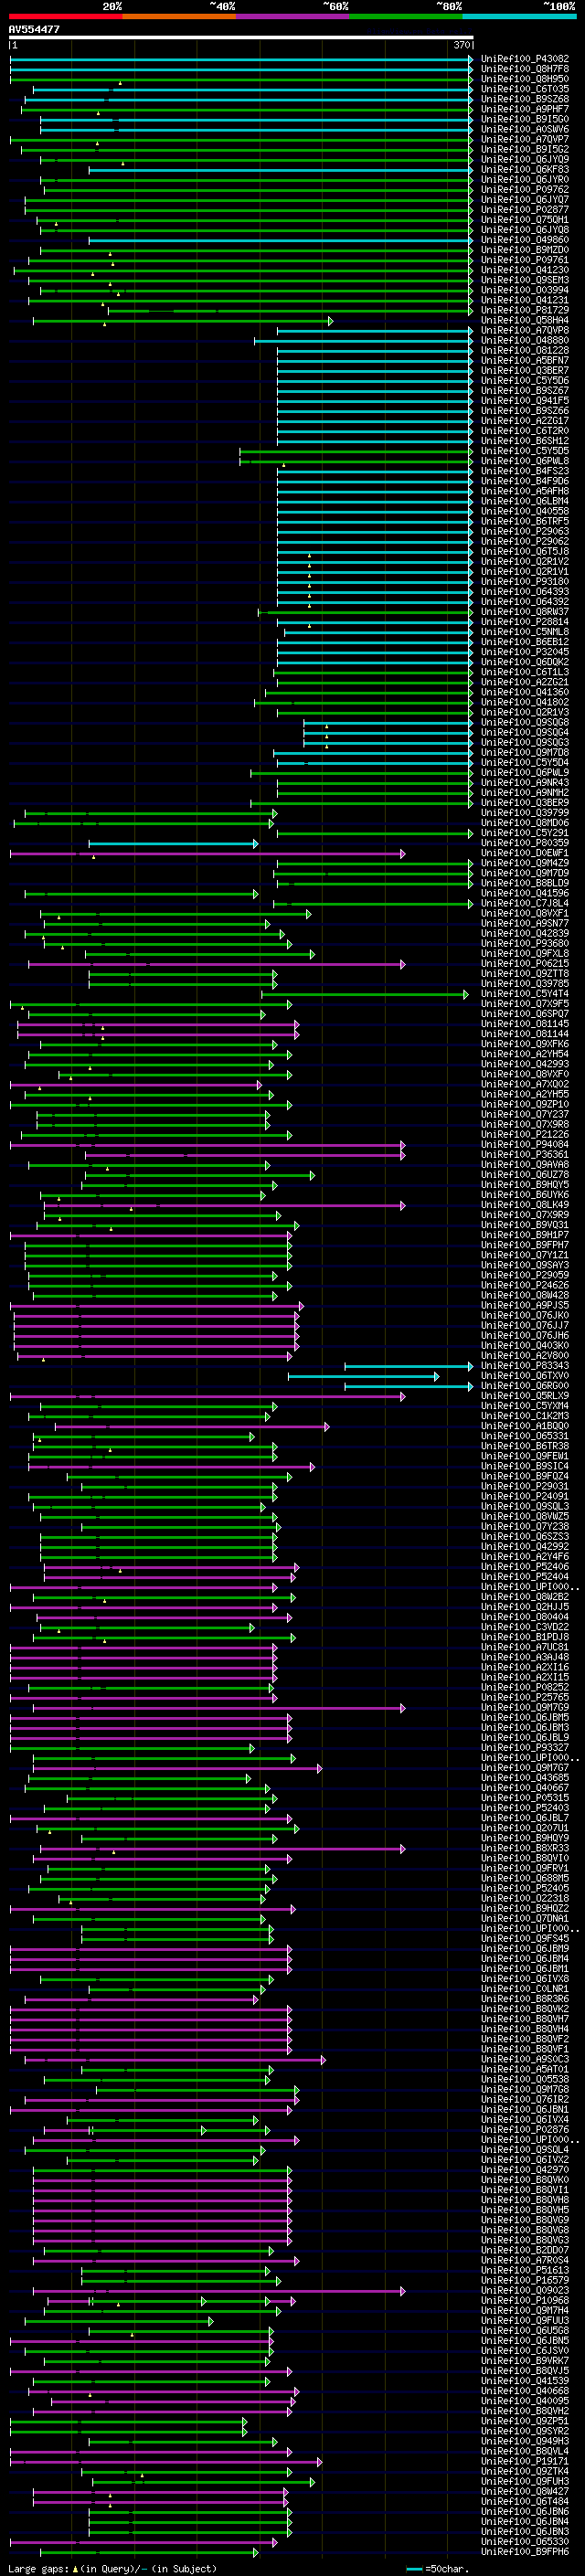Open the UniRef100_P83343 label
585x2576 pixels.
525,1365
